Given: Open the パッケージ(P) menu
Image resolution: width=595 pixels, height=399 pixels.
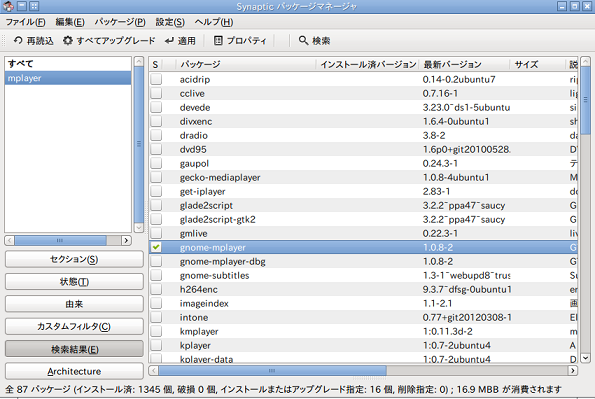Looking at the screenshot, I should [120, 22].
